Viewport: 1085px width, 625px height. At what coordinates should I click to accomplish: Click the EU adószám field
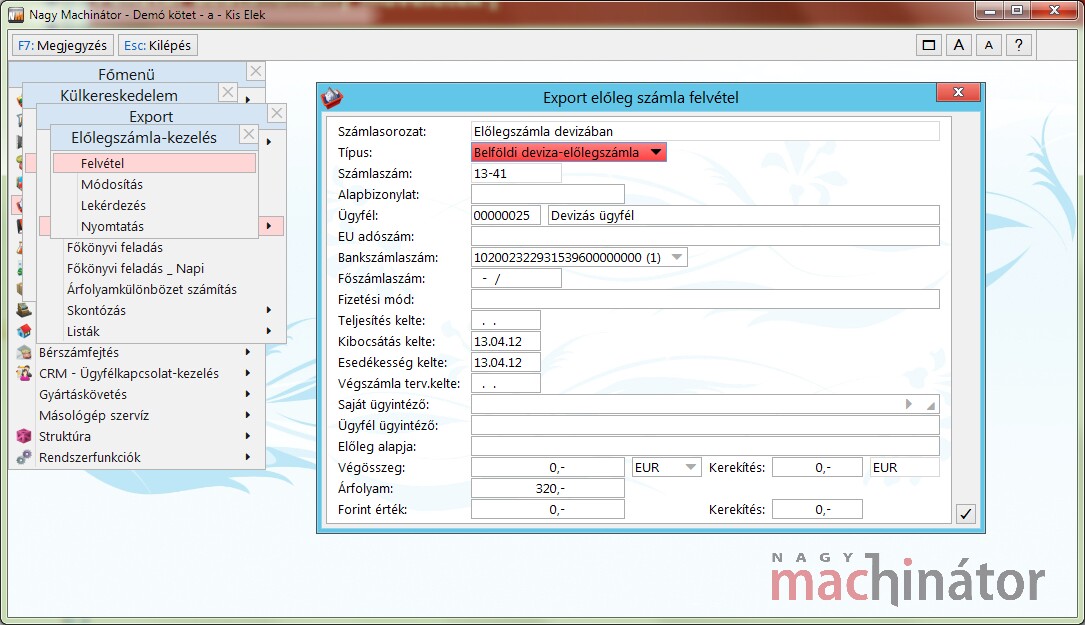pos(705,236)
